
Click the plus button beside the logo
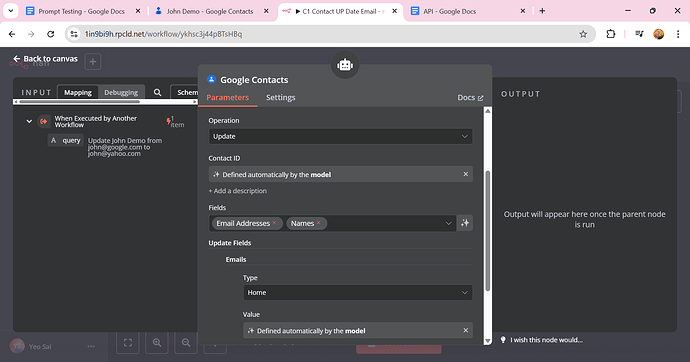pyautogui.click(x=93, y=62)
